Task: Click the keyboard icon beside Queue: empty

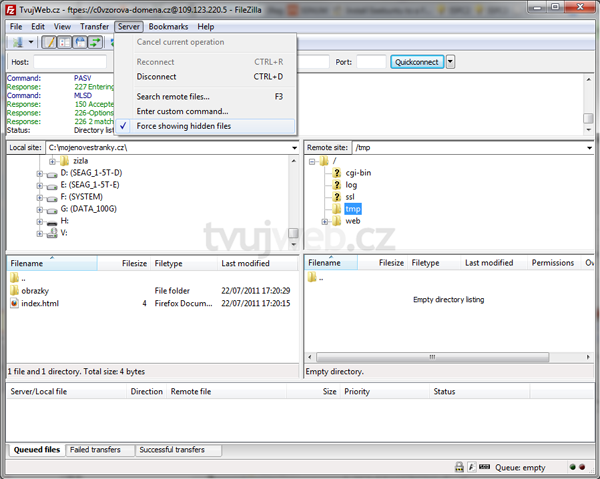Action: pyautogui.click(x=484, y=466)
